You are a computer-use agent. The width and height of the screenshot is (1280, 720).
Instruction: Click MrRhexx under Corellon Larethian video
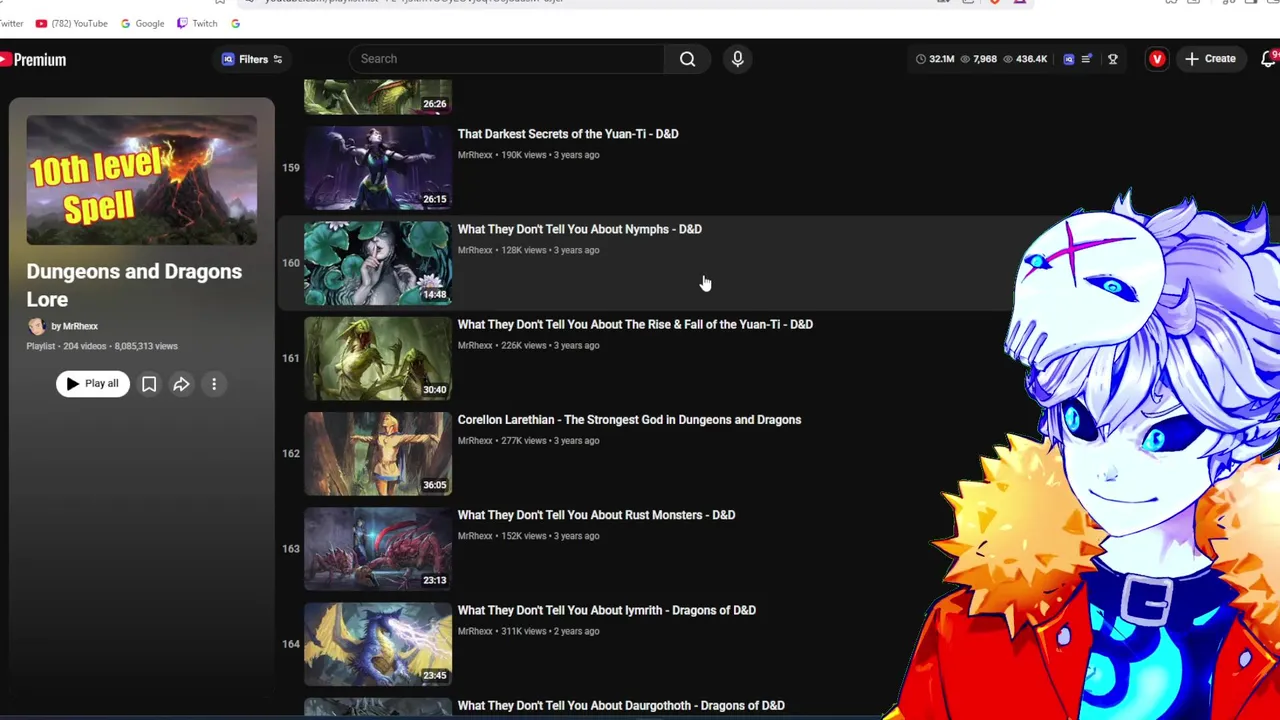coord(475,441)
